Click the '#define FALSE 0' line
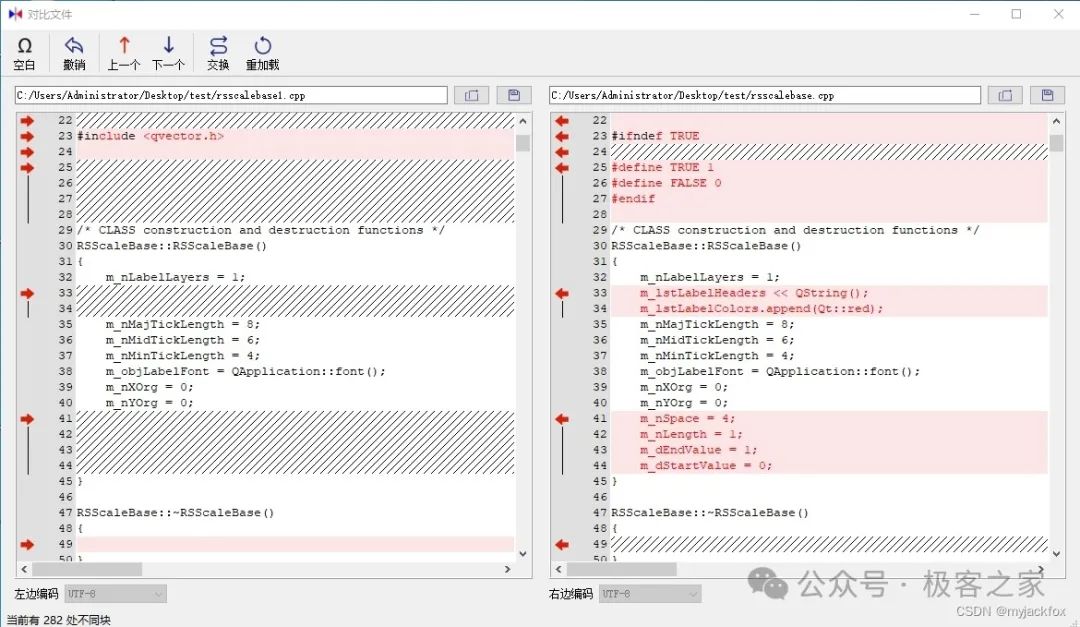This screenshot has width=1080, height=627. click(666, 183)
